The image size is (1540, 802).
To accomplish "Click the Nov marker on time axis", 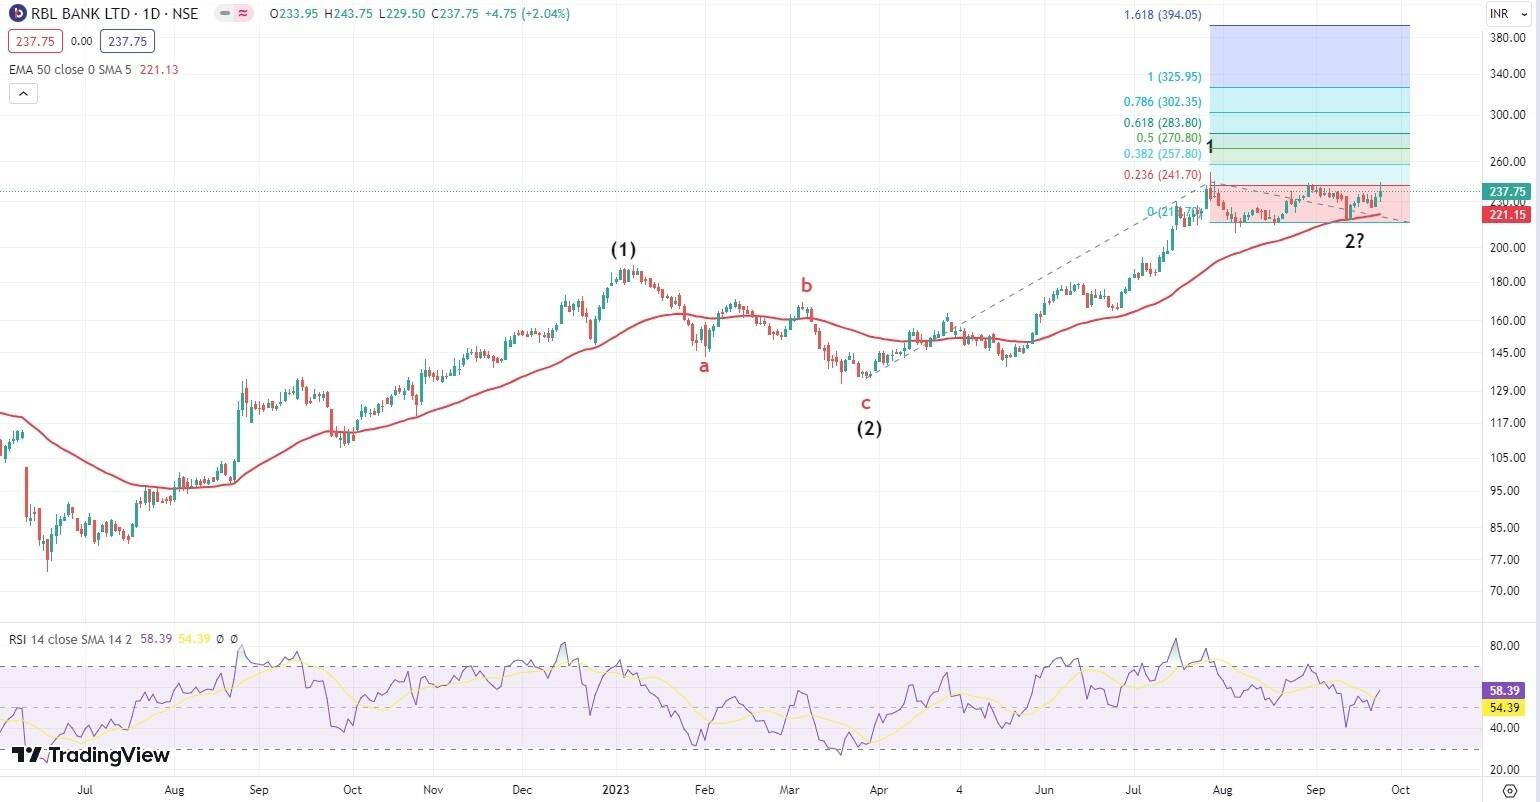I will click(432, 789).
